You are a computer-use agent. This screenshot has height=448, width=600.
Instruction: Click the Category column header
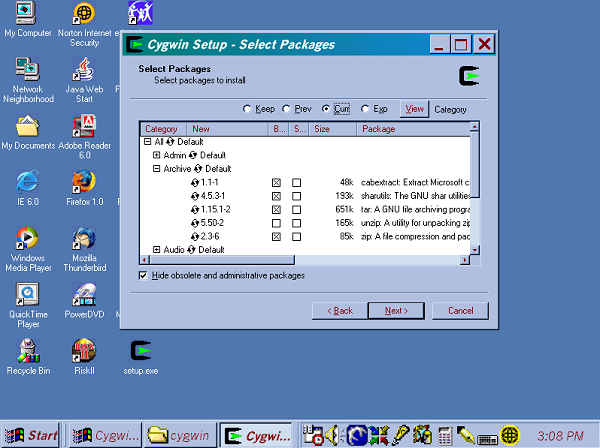coord(163,129)
